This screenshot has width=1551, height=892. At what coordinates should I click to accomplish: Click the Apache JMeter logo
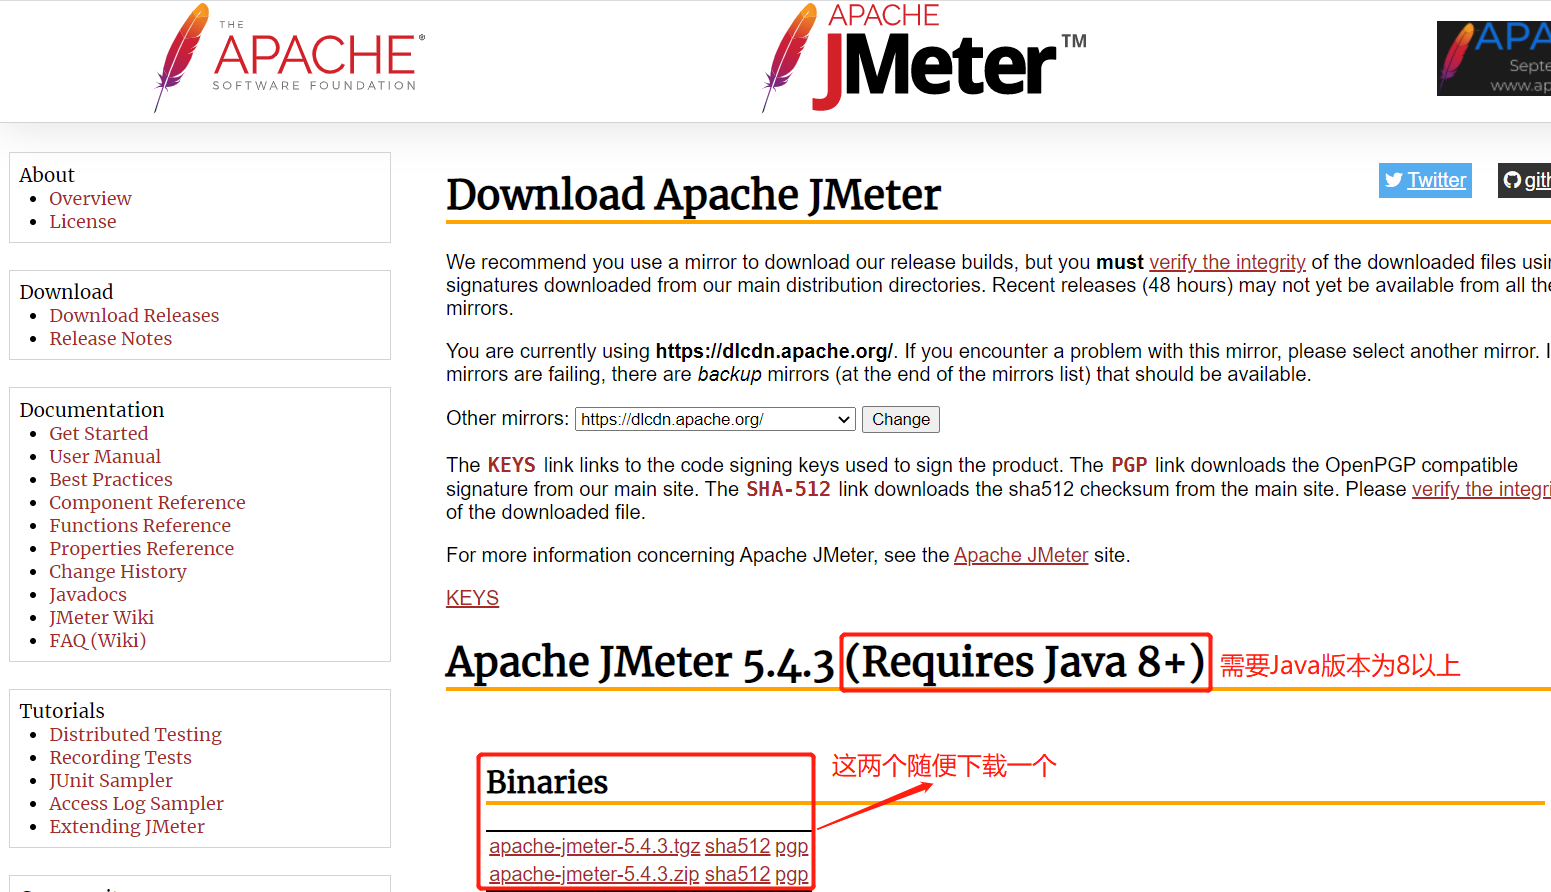pyautogui.click(x=924, y=57)
